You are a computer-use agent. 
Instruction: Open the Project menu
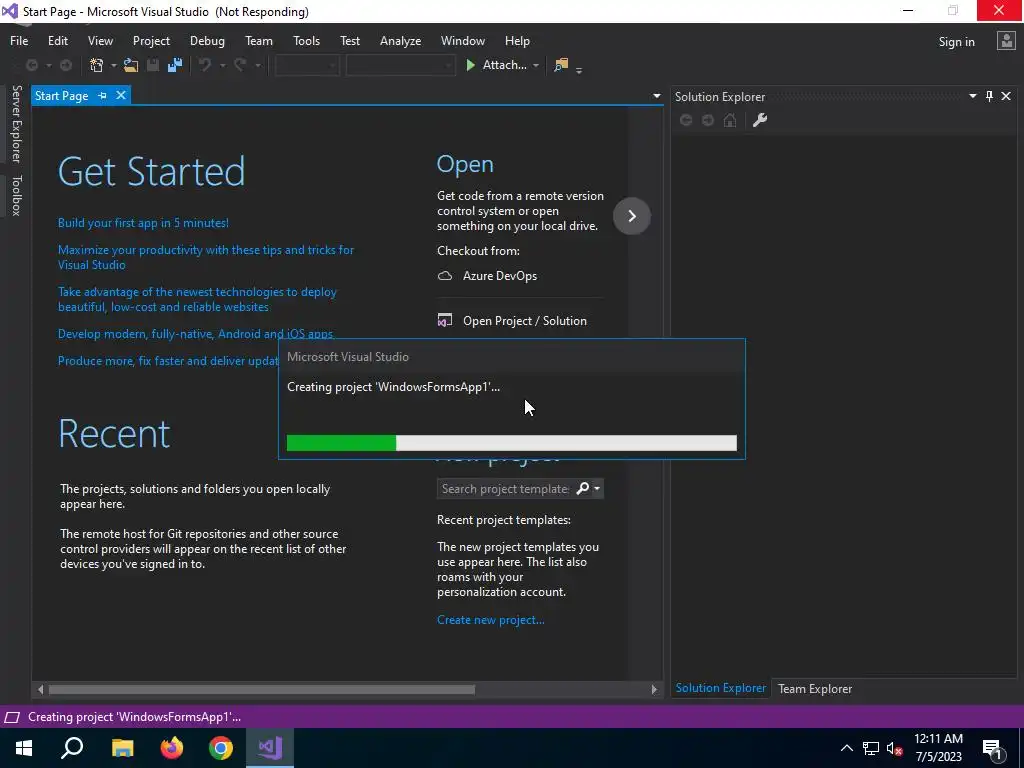pyautogui.click(x=151, y=40)
